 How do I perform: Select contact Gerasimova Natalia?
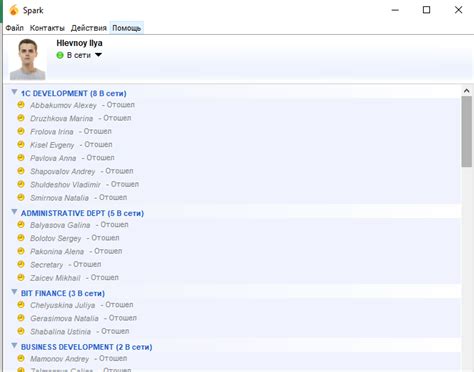[x=64, y=318]
